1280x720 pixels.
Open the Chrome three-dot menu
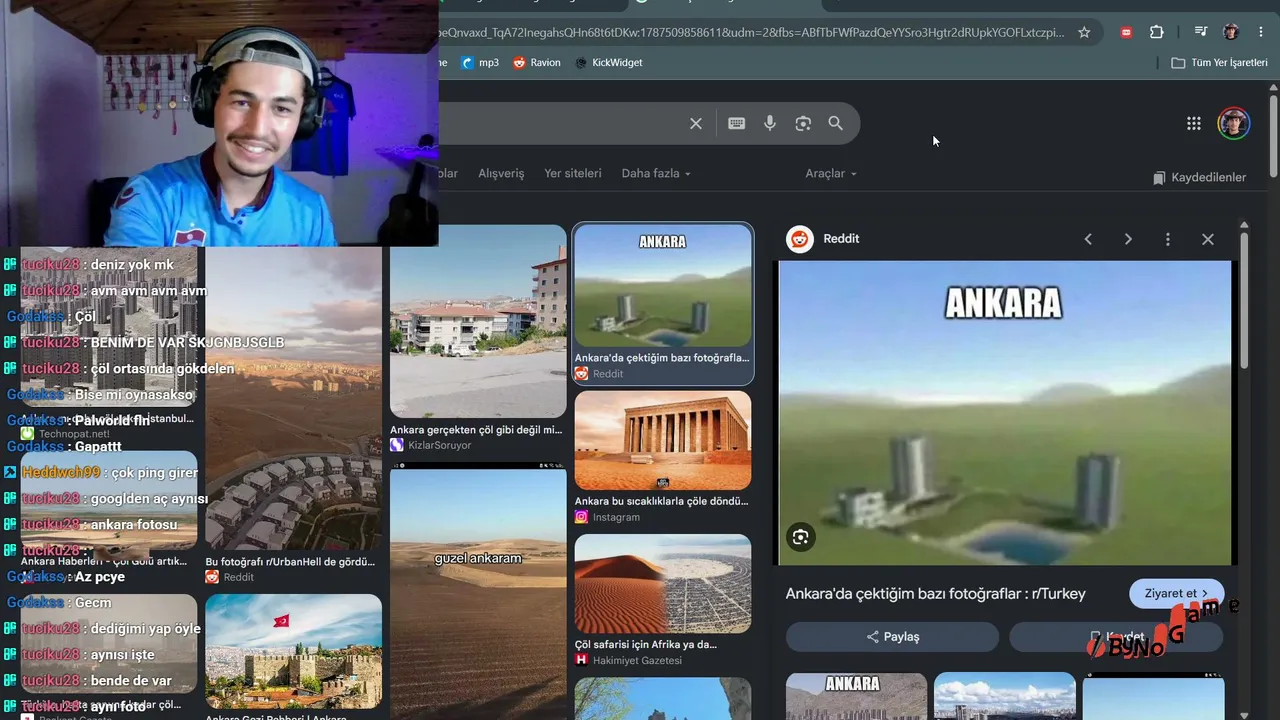point(1260,32)
